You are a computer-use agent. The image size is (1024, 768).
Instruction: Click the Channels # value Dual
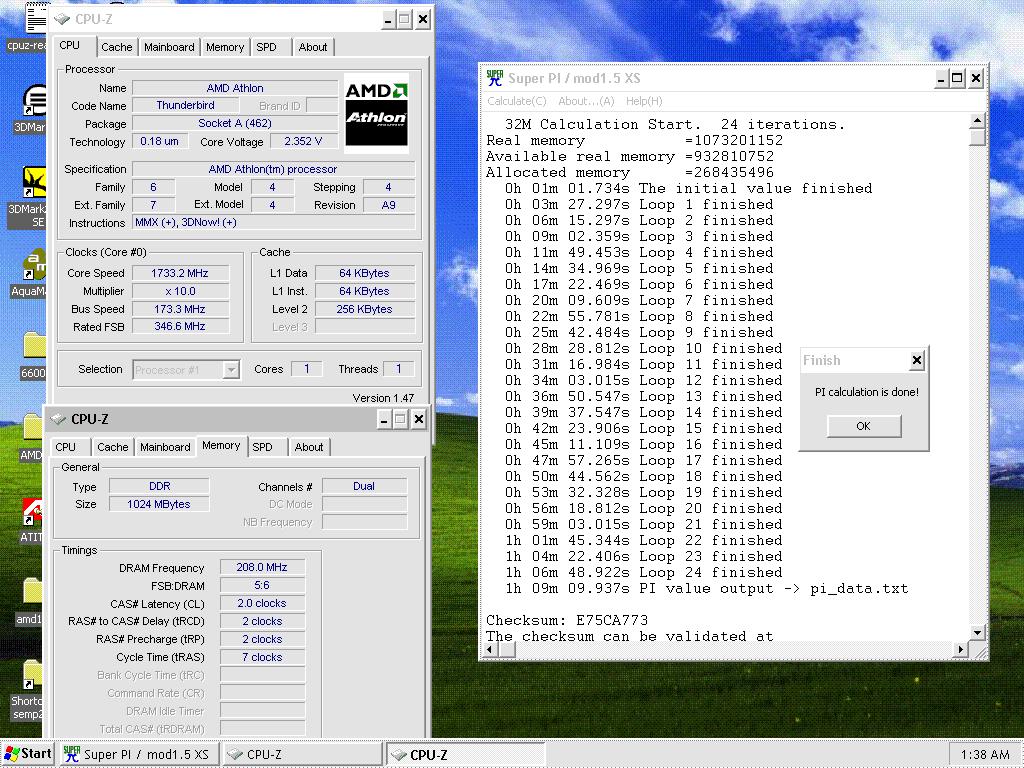(x=364, y=486)
